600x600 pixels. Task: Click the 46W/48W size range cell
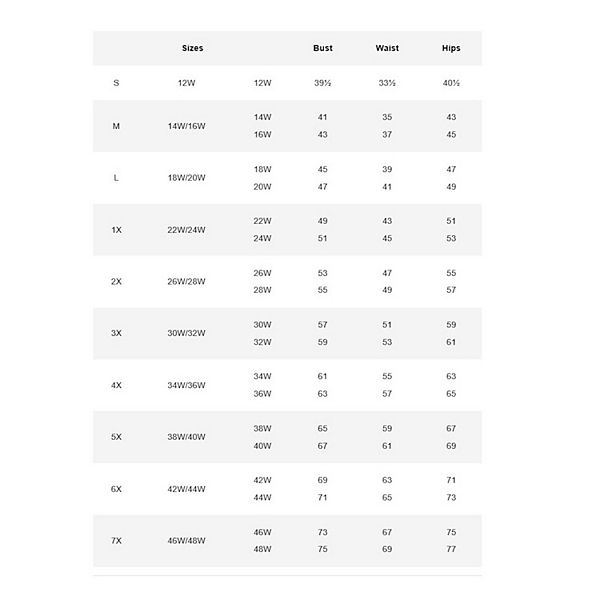[186, 541]
